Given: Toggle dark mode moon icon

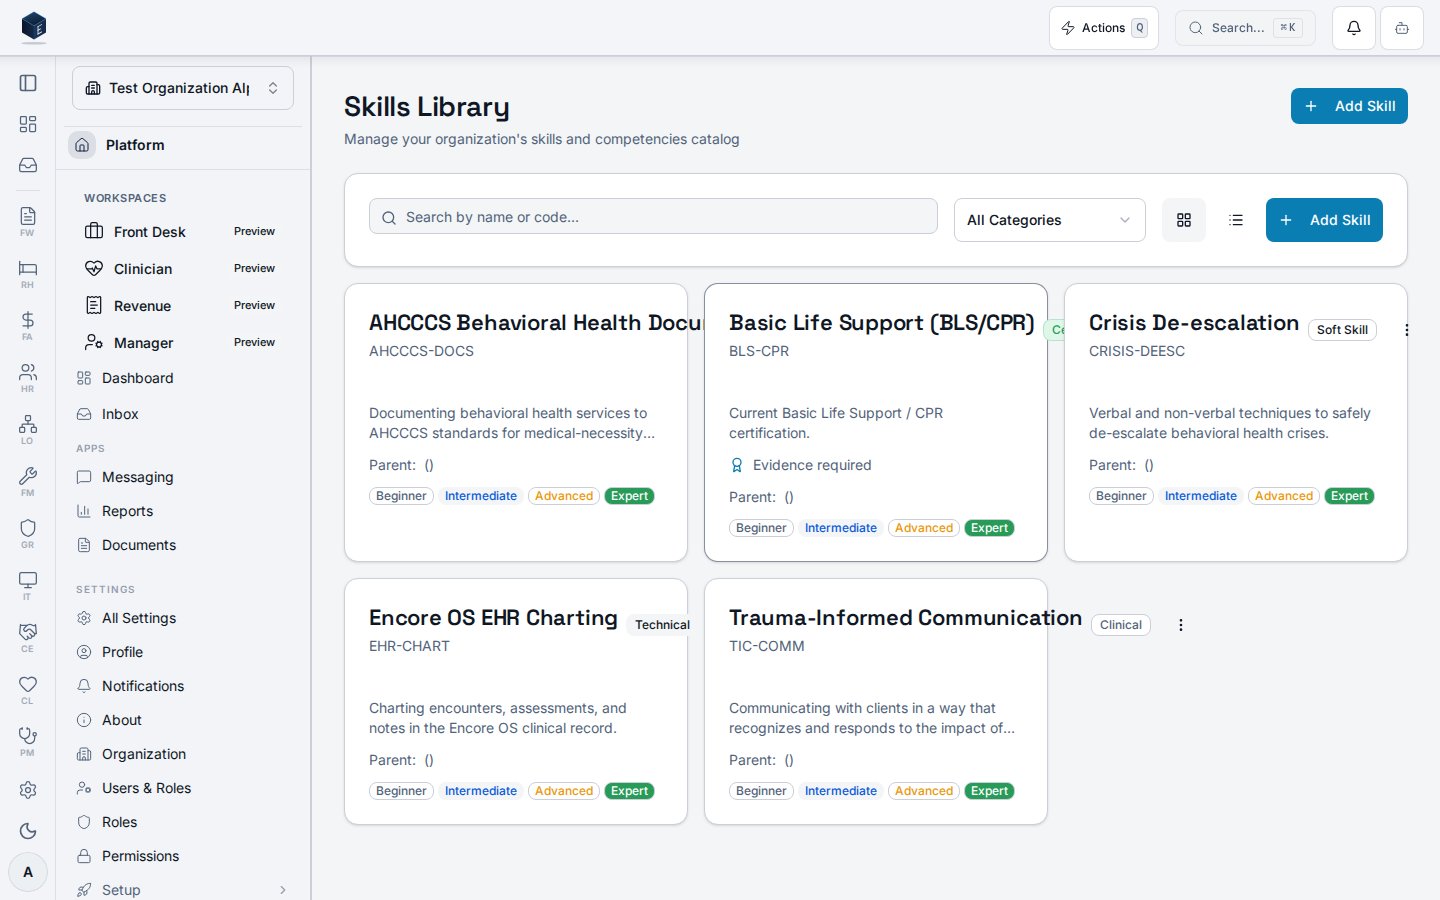Looking at the screenshot, I should coord(28,831).
